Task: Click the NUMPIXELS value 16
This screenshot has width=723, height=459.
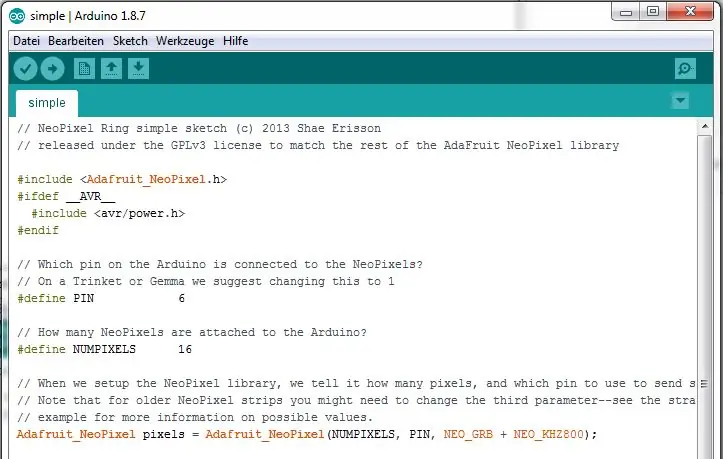Action: [x=185, y=349]
